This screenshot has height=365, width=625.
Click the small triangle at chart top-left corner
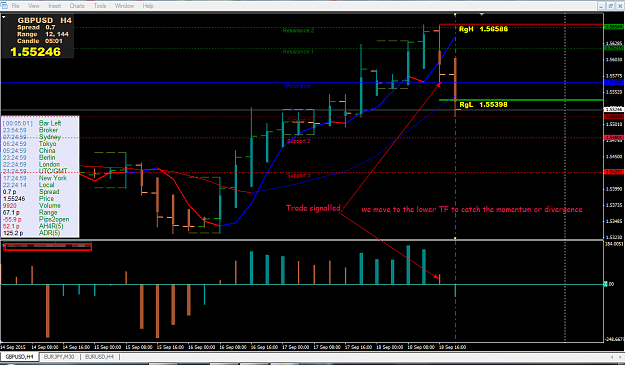pos(4,17)
